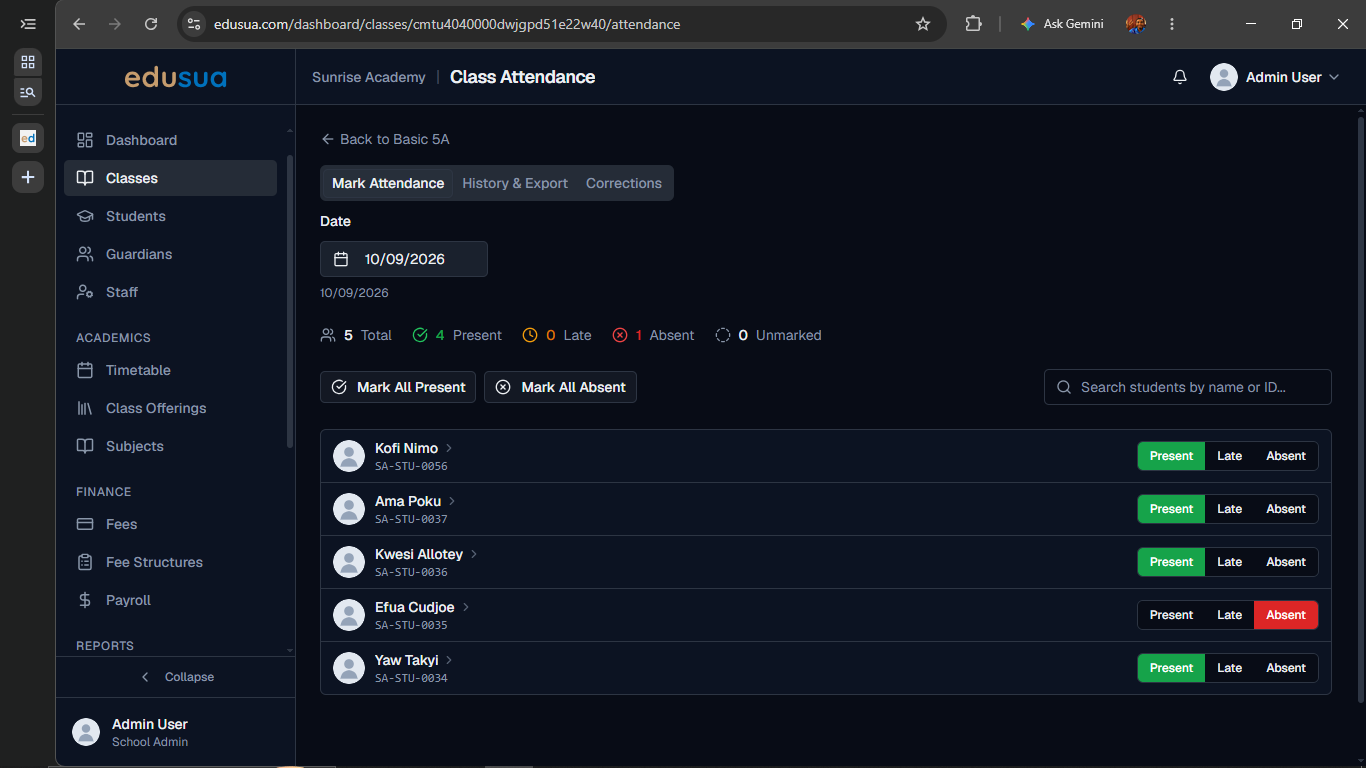This screenshot has height=768, width=1366.
Task: Open Subjects in sidebar
Action: coord(170,446)
